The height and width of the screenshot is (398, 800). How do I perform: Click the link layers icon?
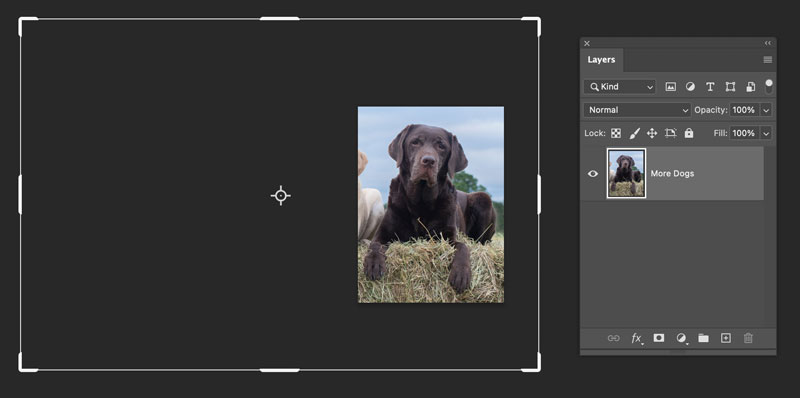pos(613,338)
